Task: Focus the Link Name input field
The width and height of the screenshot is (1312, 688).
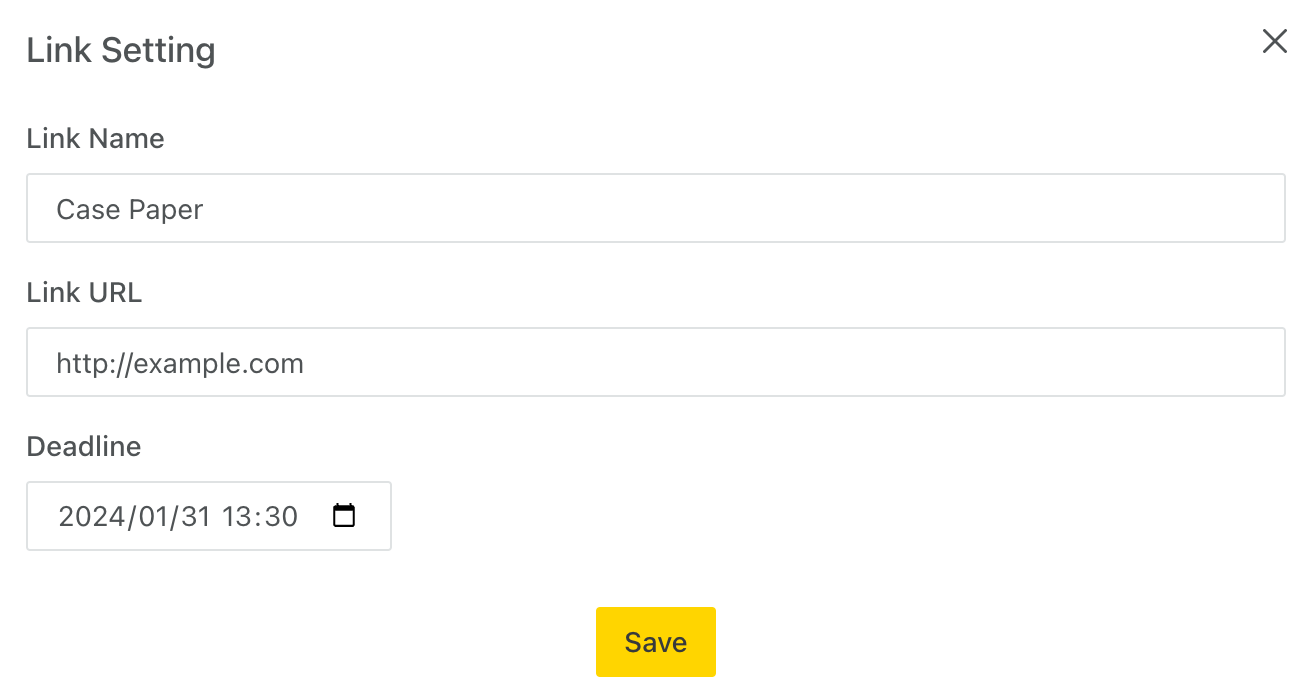Action: coord(656,208)
